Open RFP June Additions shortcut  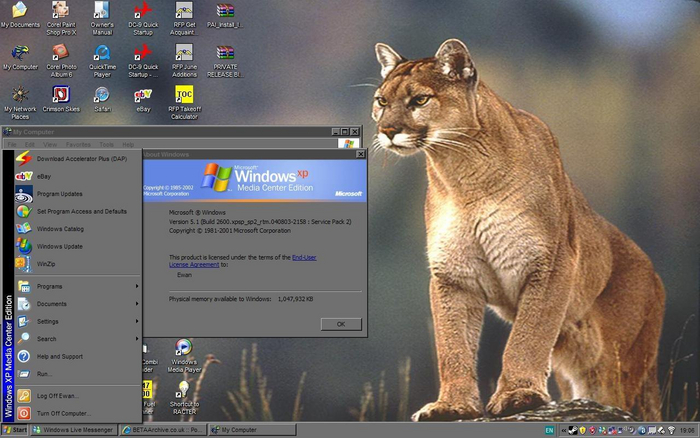(184, 61)
